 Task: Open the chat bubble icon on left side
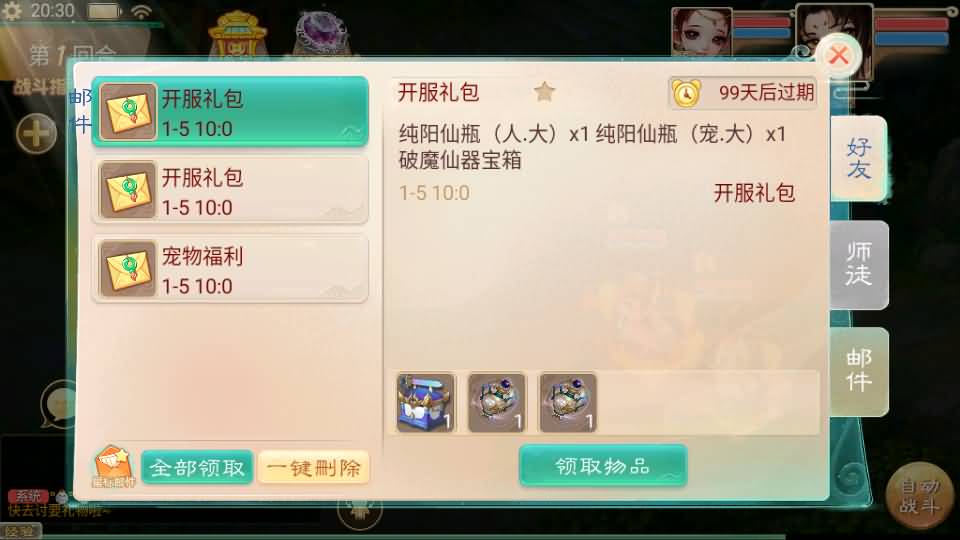tap(57, 404)
